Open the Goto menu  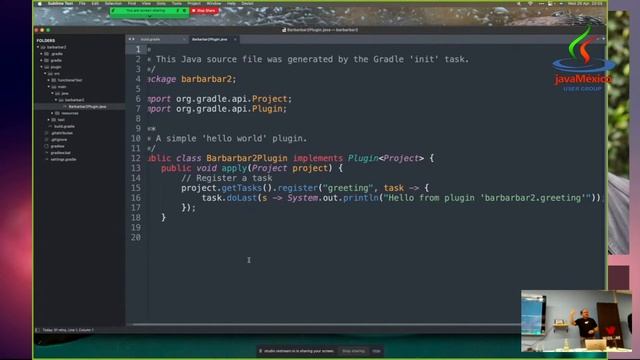(x=161, y=3)
